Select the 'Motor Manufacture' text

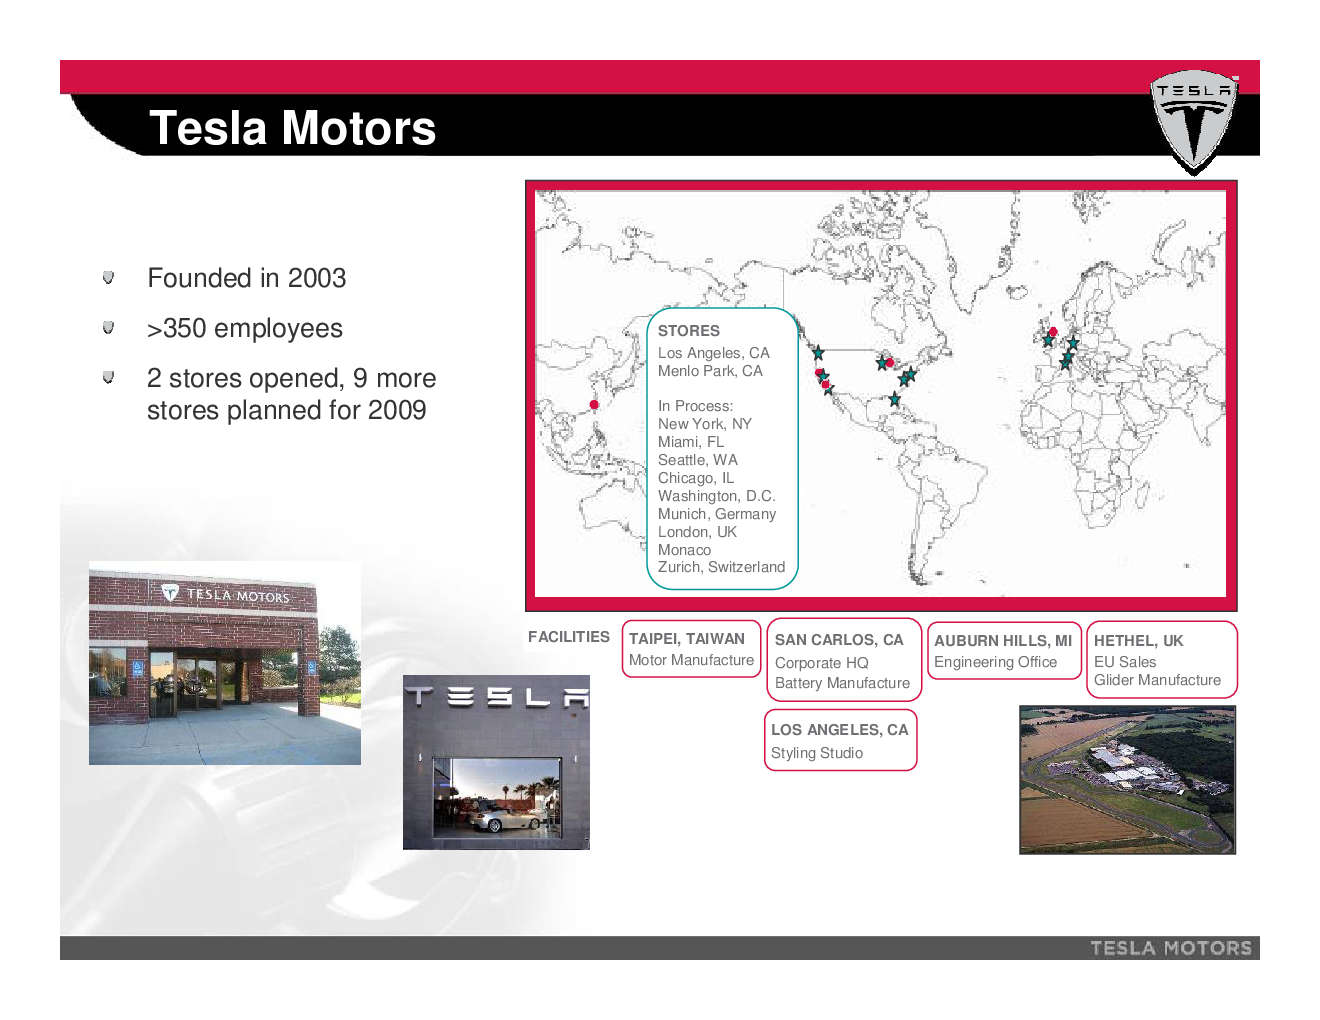point(691,660)
